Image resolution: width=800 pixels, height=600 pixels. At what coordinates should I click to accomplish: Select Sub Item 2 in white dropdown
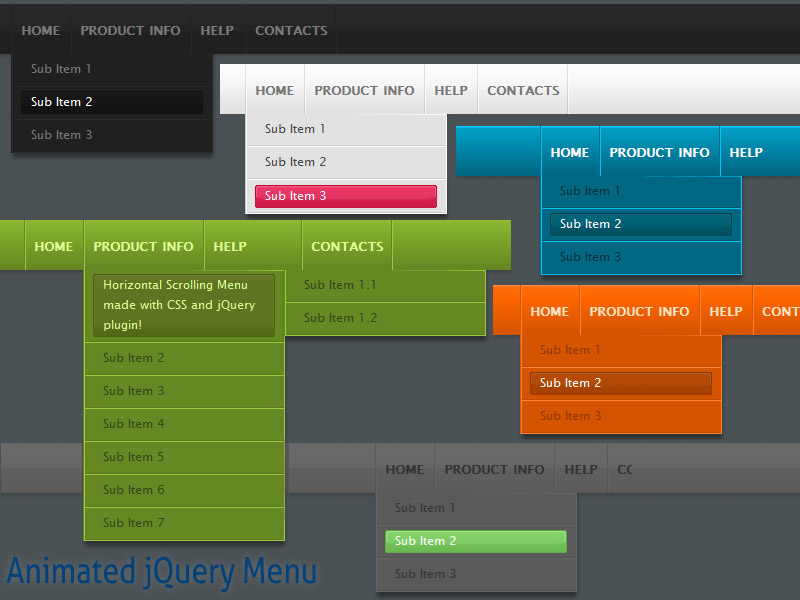pos(346,162)
